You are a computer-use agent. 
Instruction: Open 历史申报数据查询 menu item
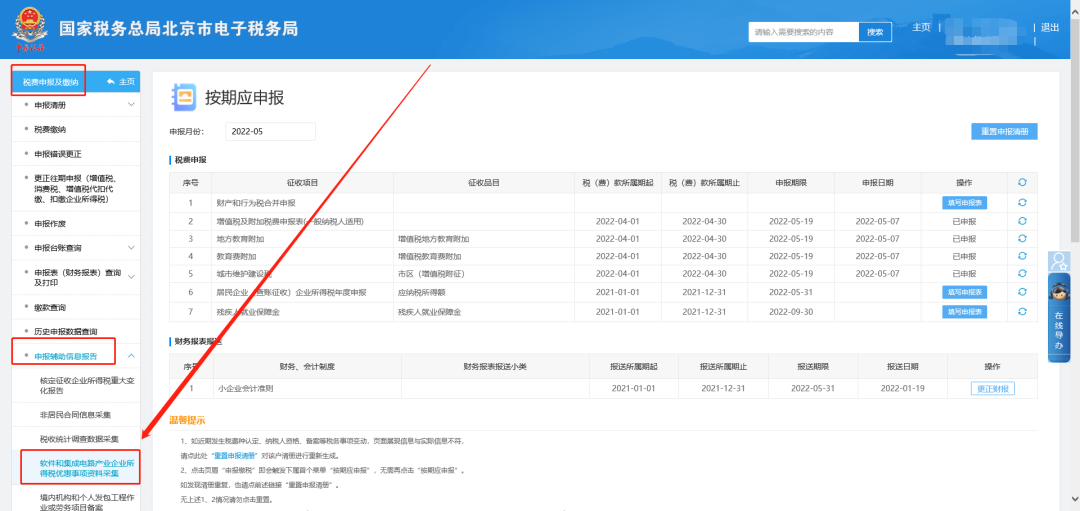point(65,331)
